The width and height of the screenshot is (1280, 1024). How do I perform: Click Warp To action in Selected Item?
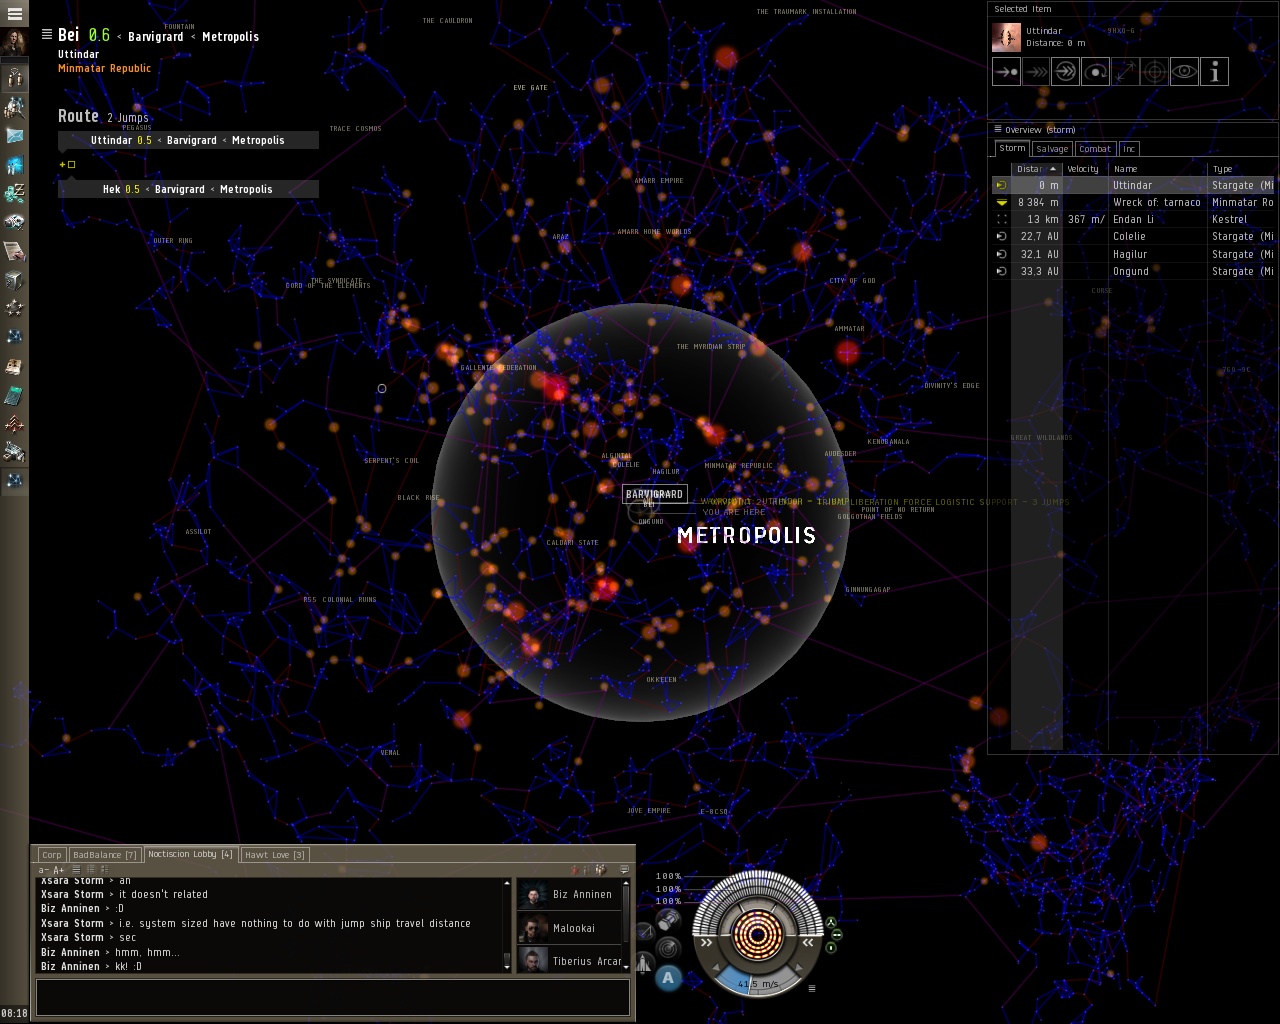(x=1036, y=72)
